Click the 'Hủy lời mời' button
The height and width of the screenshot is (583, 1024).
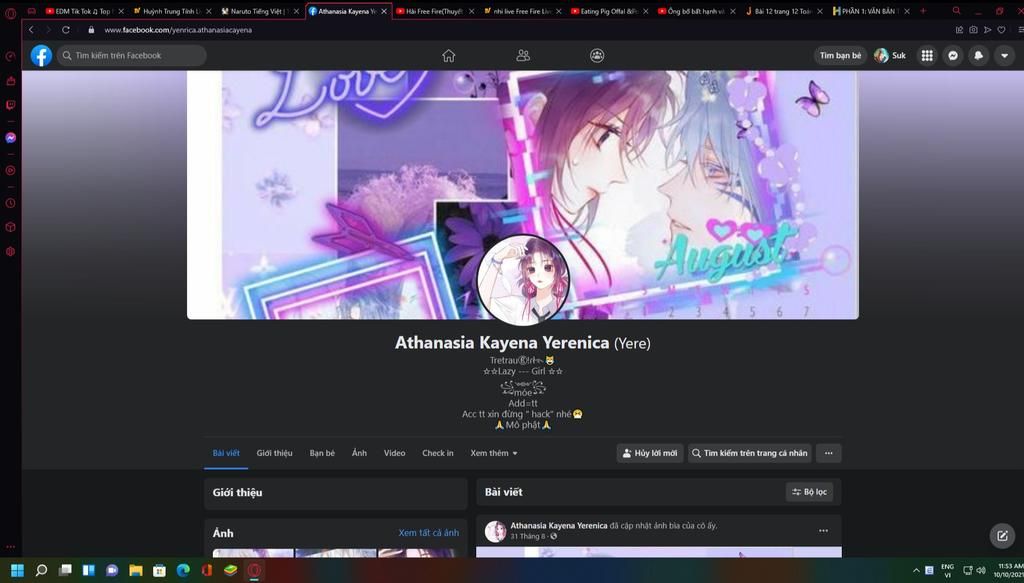tap(650, 453)
